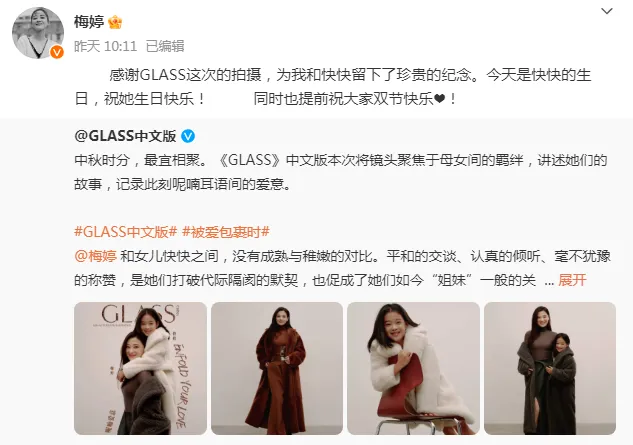Click the @梅婷 mention in reposted text

coord(95,256)
